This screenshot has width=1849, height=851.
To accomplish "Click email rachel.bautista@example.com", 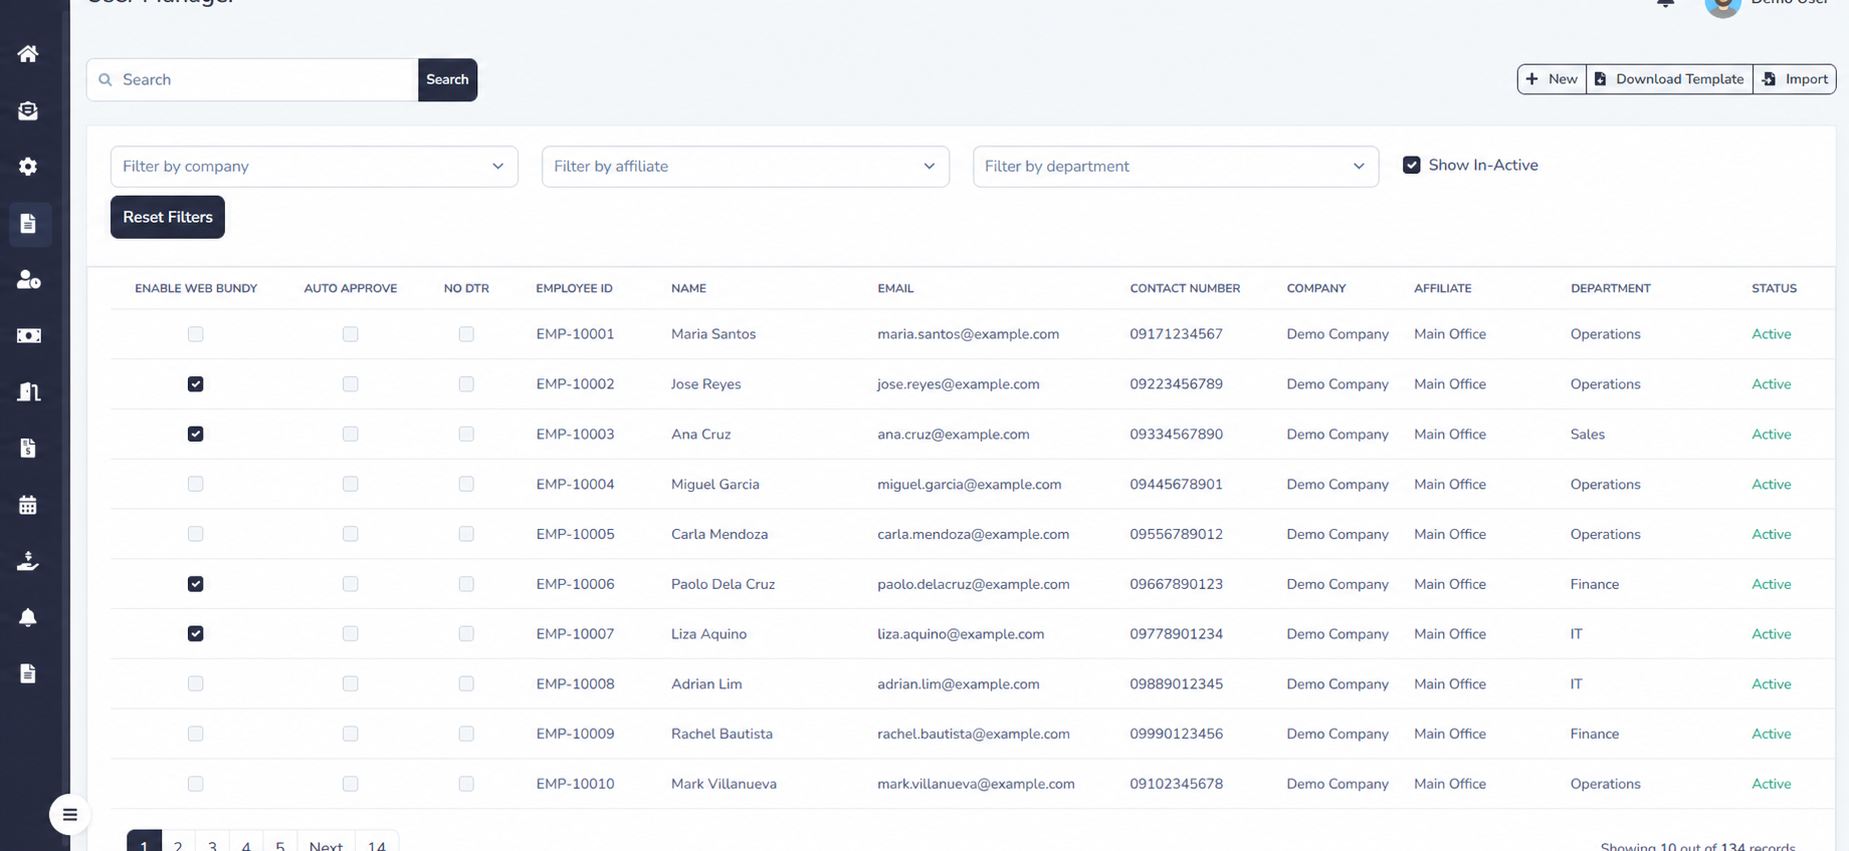I will click(973, 734).
